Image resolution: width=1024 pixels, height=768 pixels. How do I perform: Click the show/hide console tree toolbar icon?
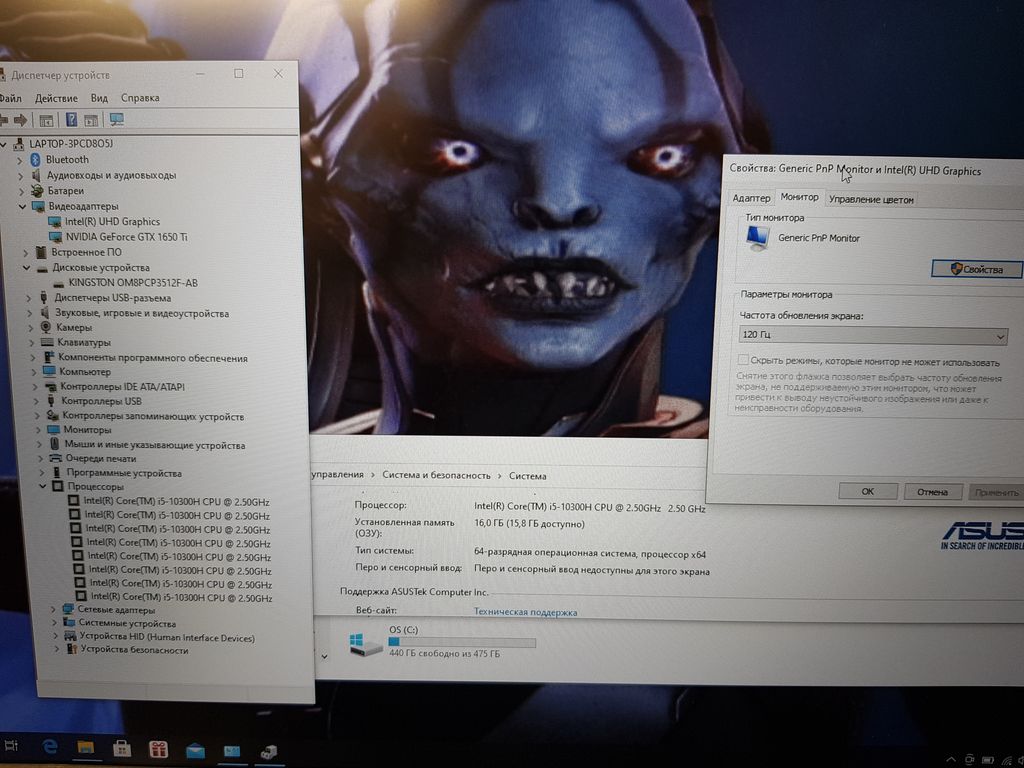[x=46, y=120]
